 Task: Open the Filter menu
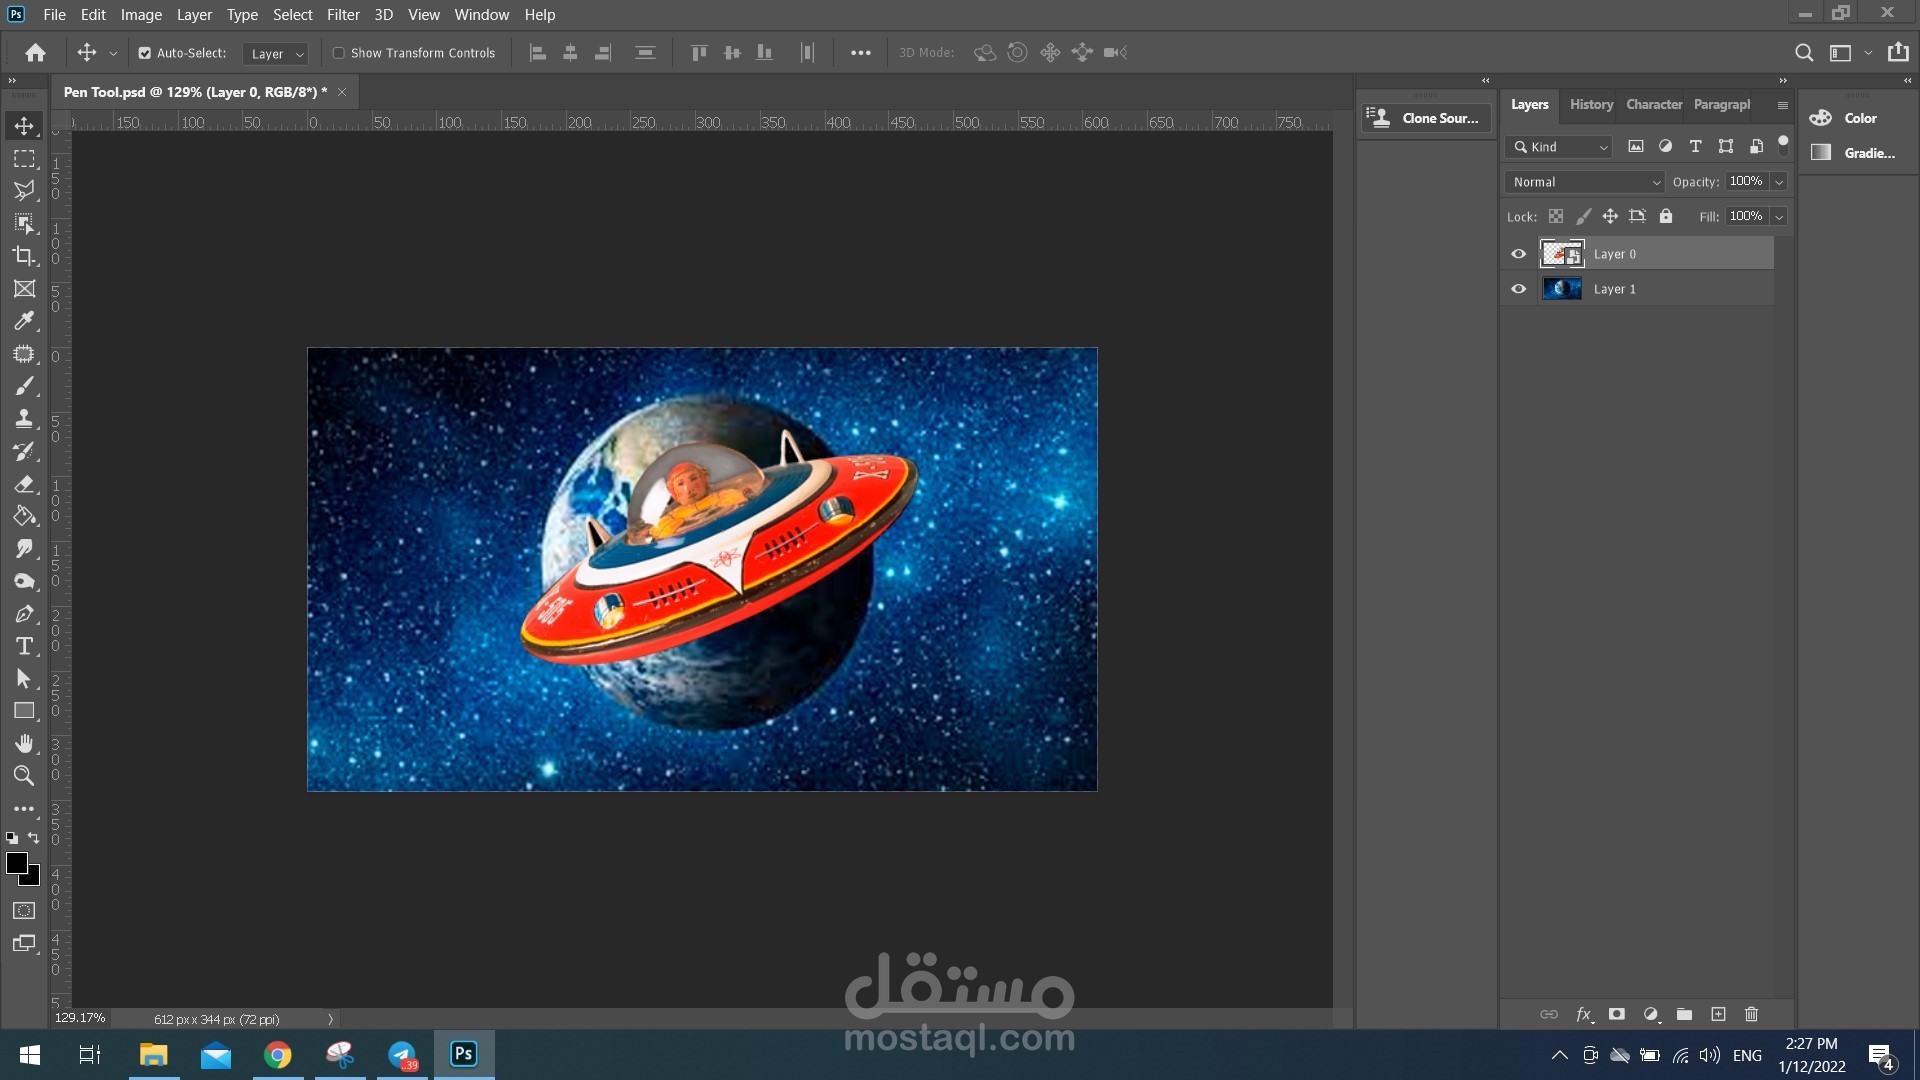(342, 15)
